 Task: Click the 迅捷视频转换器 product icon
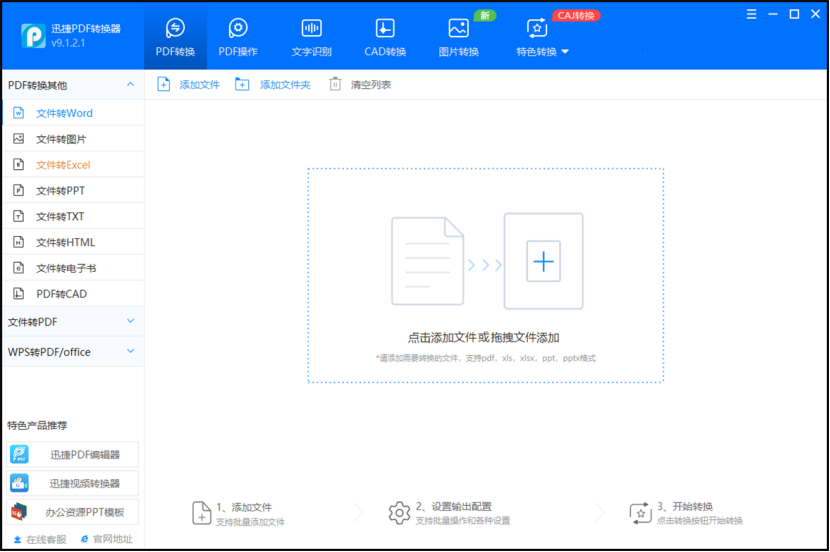(x=20, y=483)
